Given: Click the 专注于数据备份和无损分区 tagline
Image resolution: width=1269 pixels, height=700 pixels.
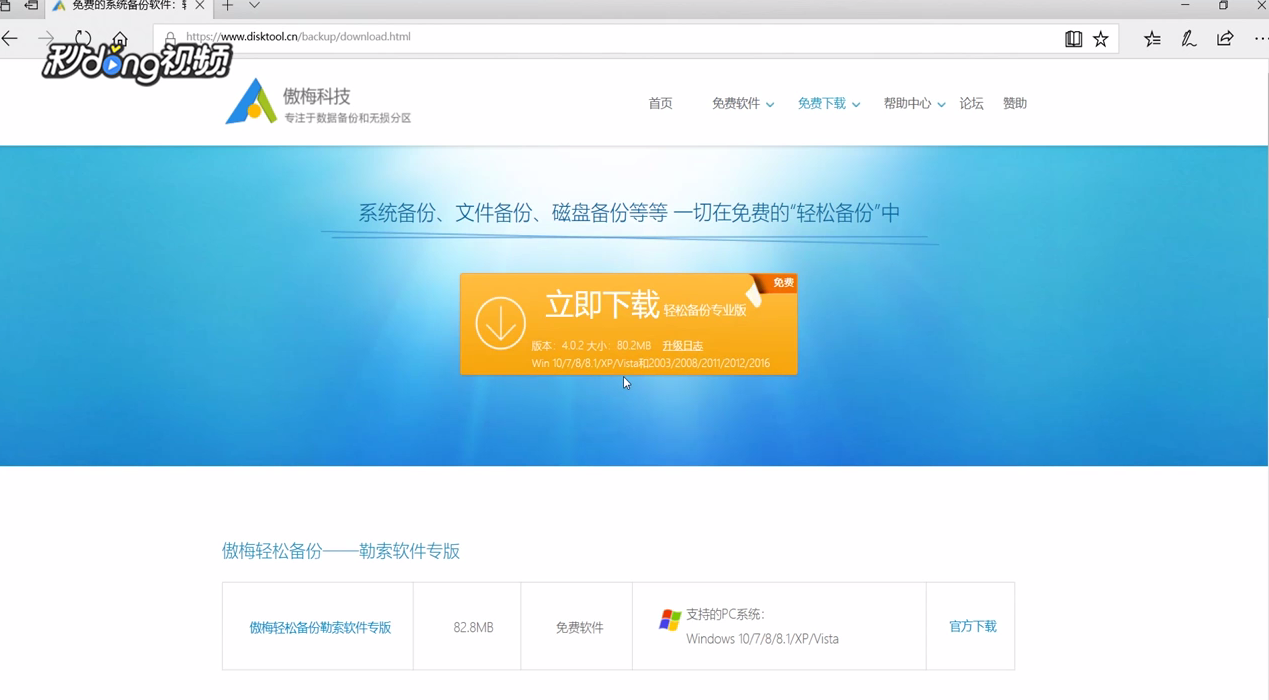Looking at the screenshot, I should coord(347,118).
